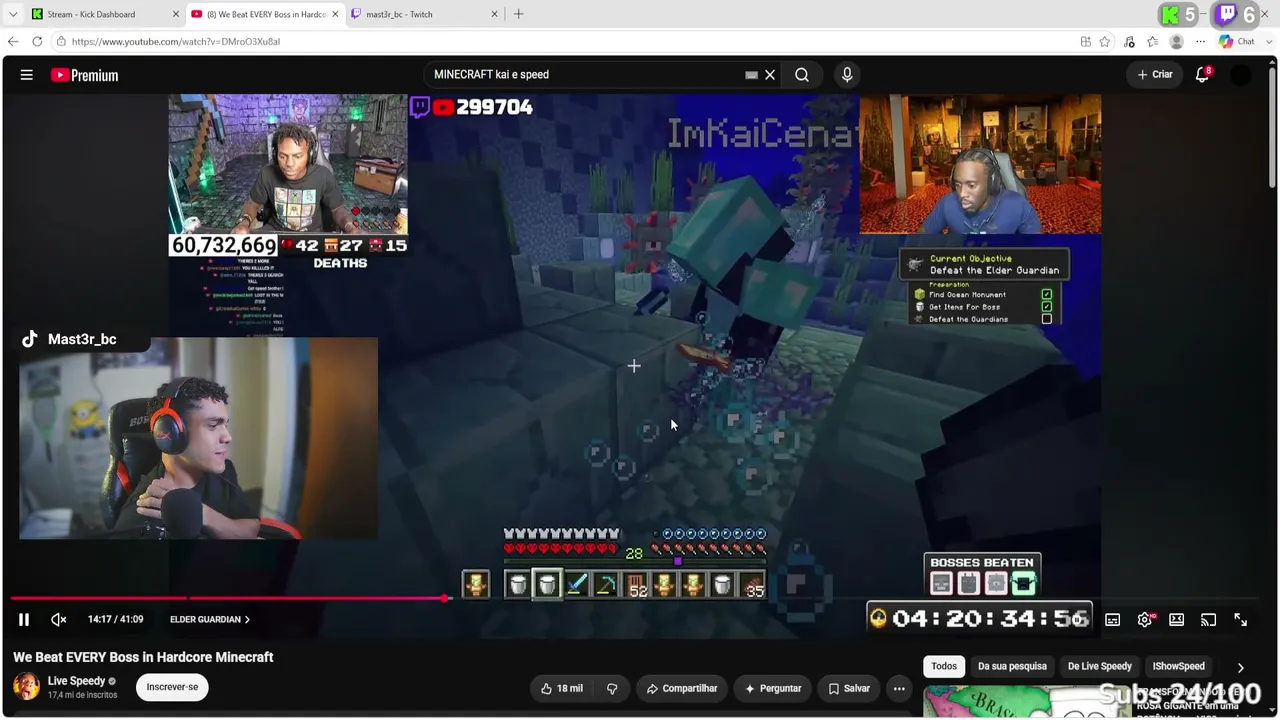Cast the video to a TV

(x=1209, y=620)
